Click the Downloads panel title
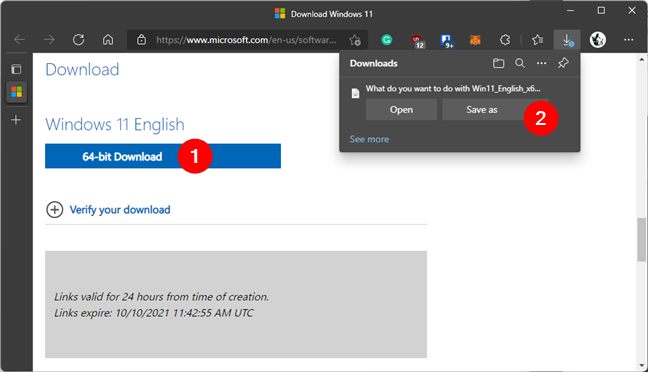 pyautogui.click(x=374, y=63)
